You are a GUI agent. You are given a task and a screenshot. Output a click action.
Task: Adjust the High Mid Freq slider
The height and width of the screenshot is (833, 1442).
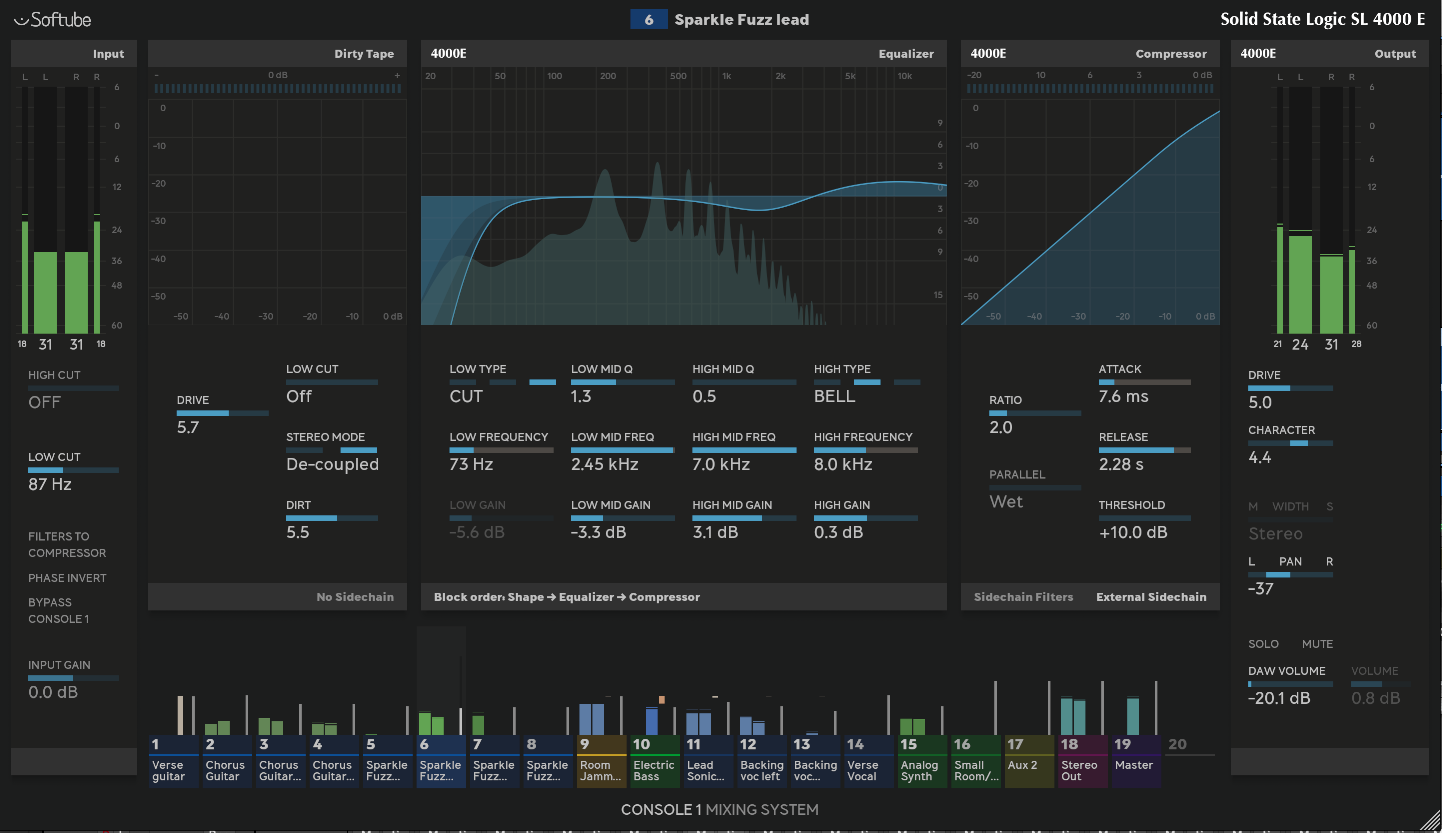point(745,450)
